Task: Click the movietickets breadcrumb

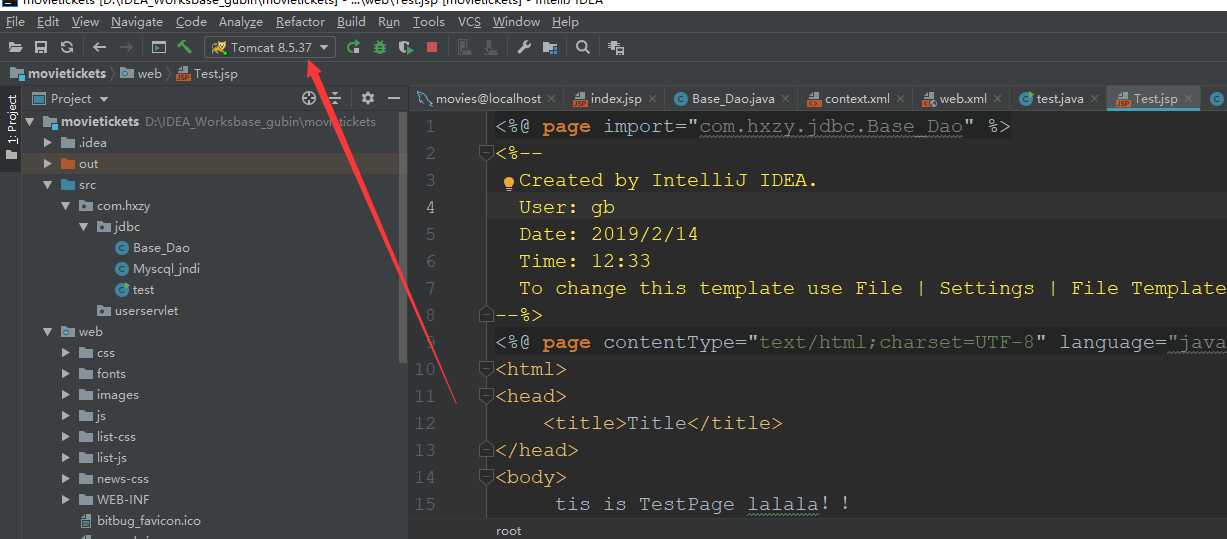Action: (58, 73)
